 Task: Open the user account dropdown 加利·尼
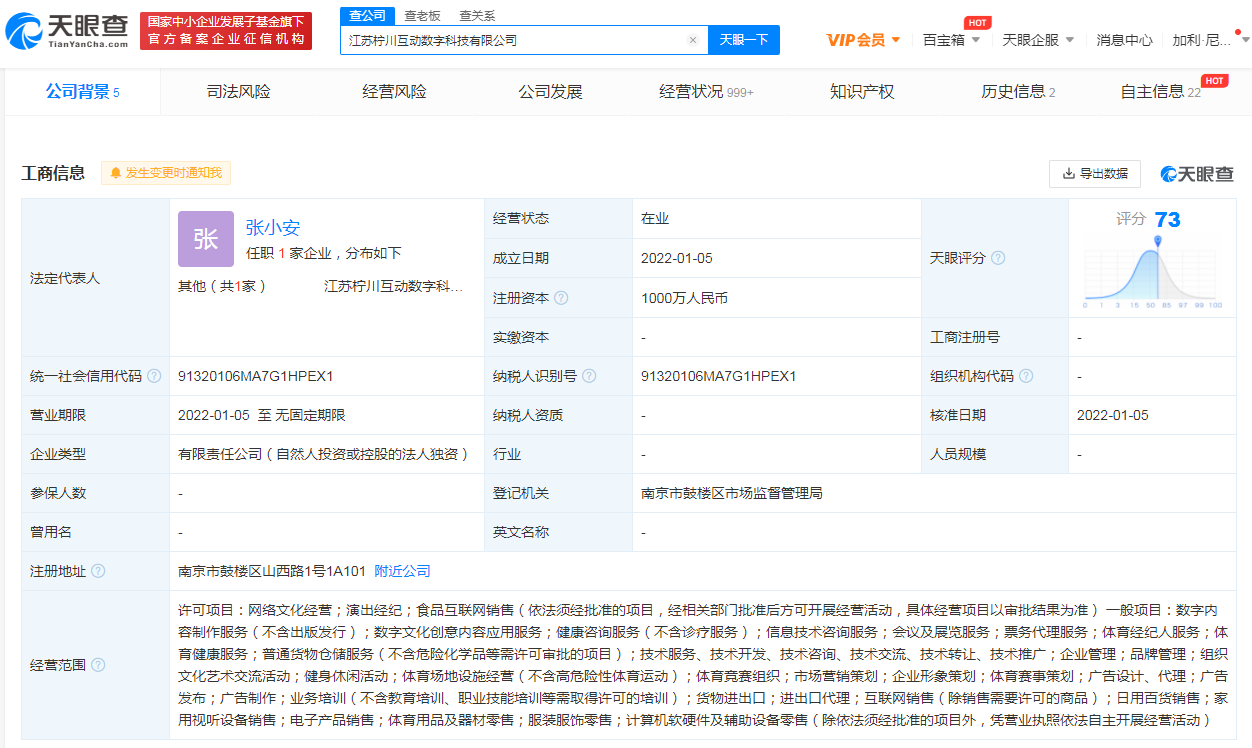click(1211, 40)
